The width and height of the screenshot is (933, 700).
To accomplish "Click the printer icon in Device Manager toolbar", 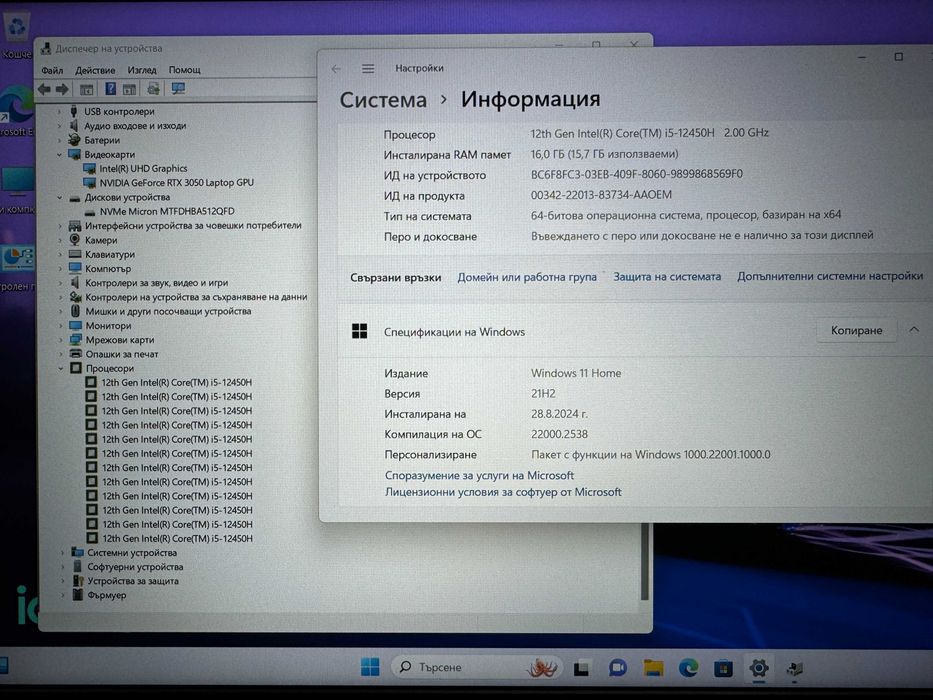I will (153, 89).
